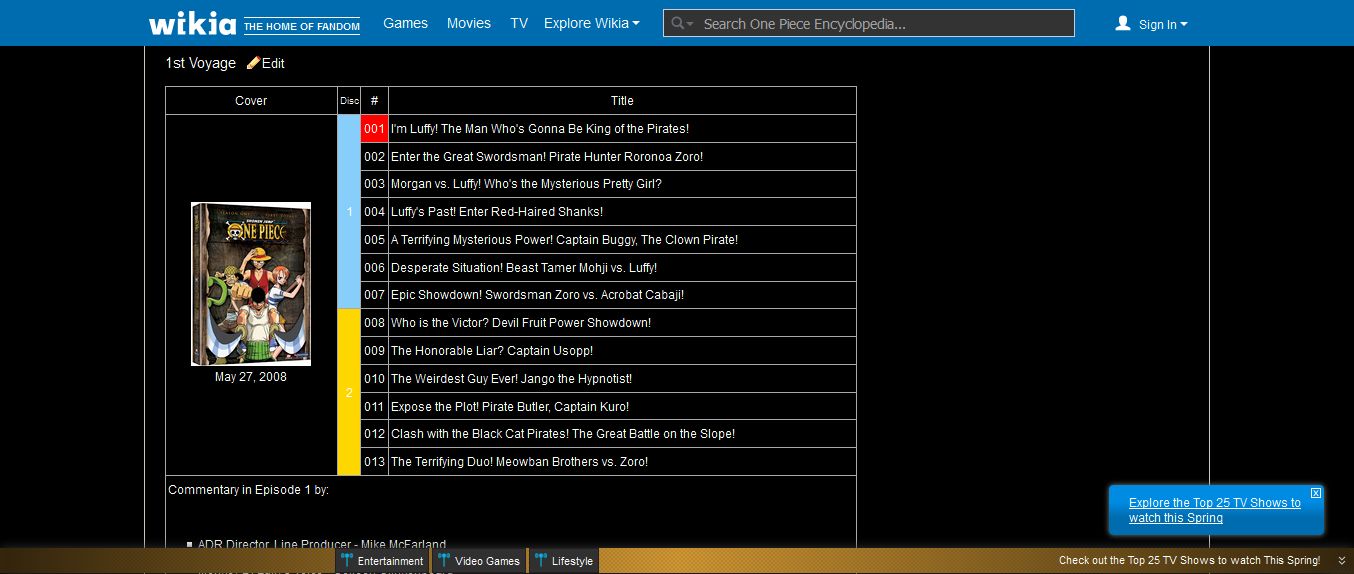1354x574 pixels.
Task: Click title "Morgan vs. Luffy! Who's the Mysterious Pretty Girl?"
Action: 526,184
